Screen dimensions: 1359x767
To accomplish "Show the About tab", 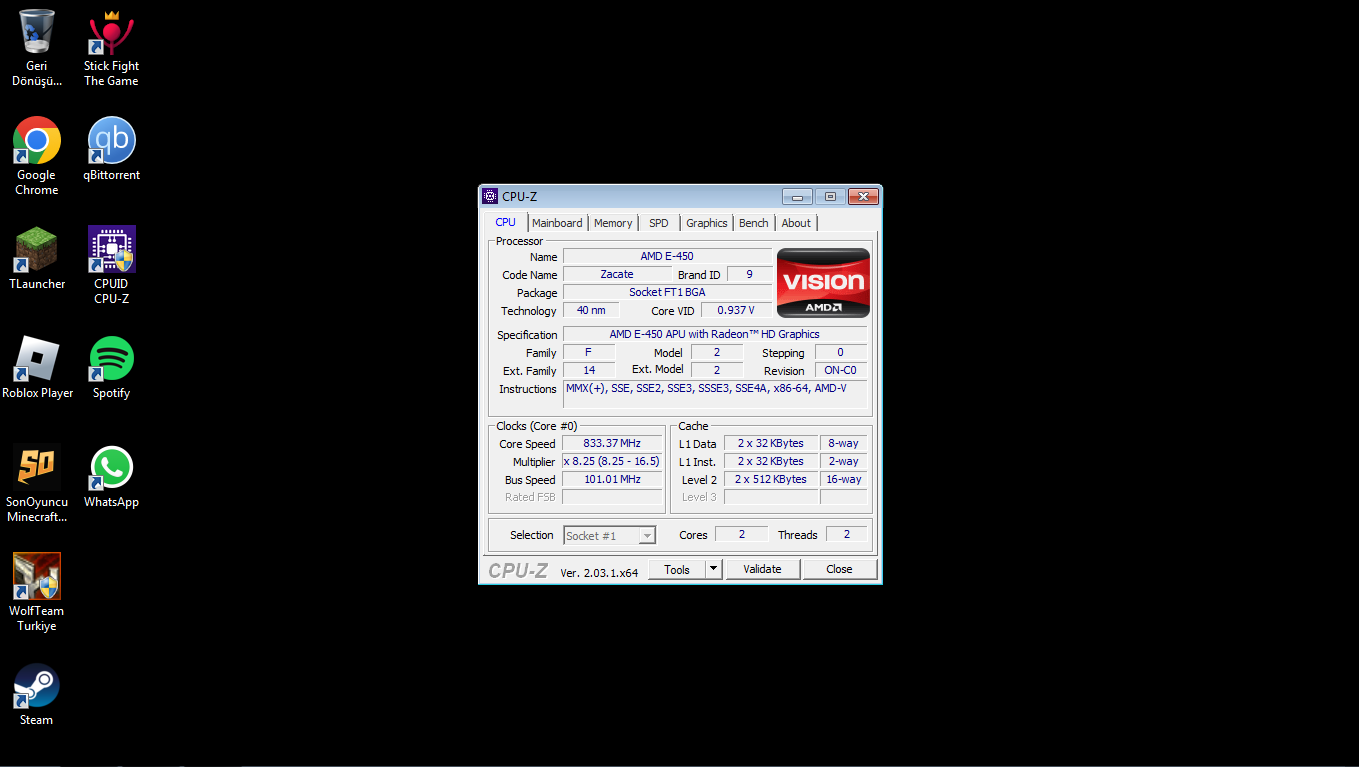I will click(x=796, y=223).
